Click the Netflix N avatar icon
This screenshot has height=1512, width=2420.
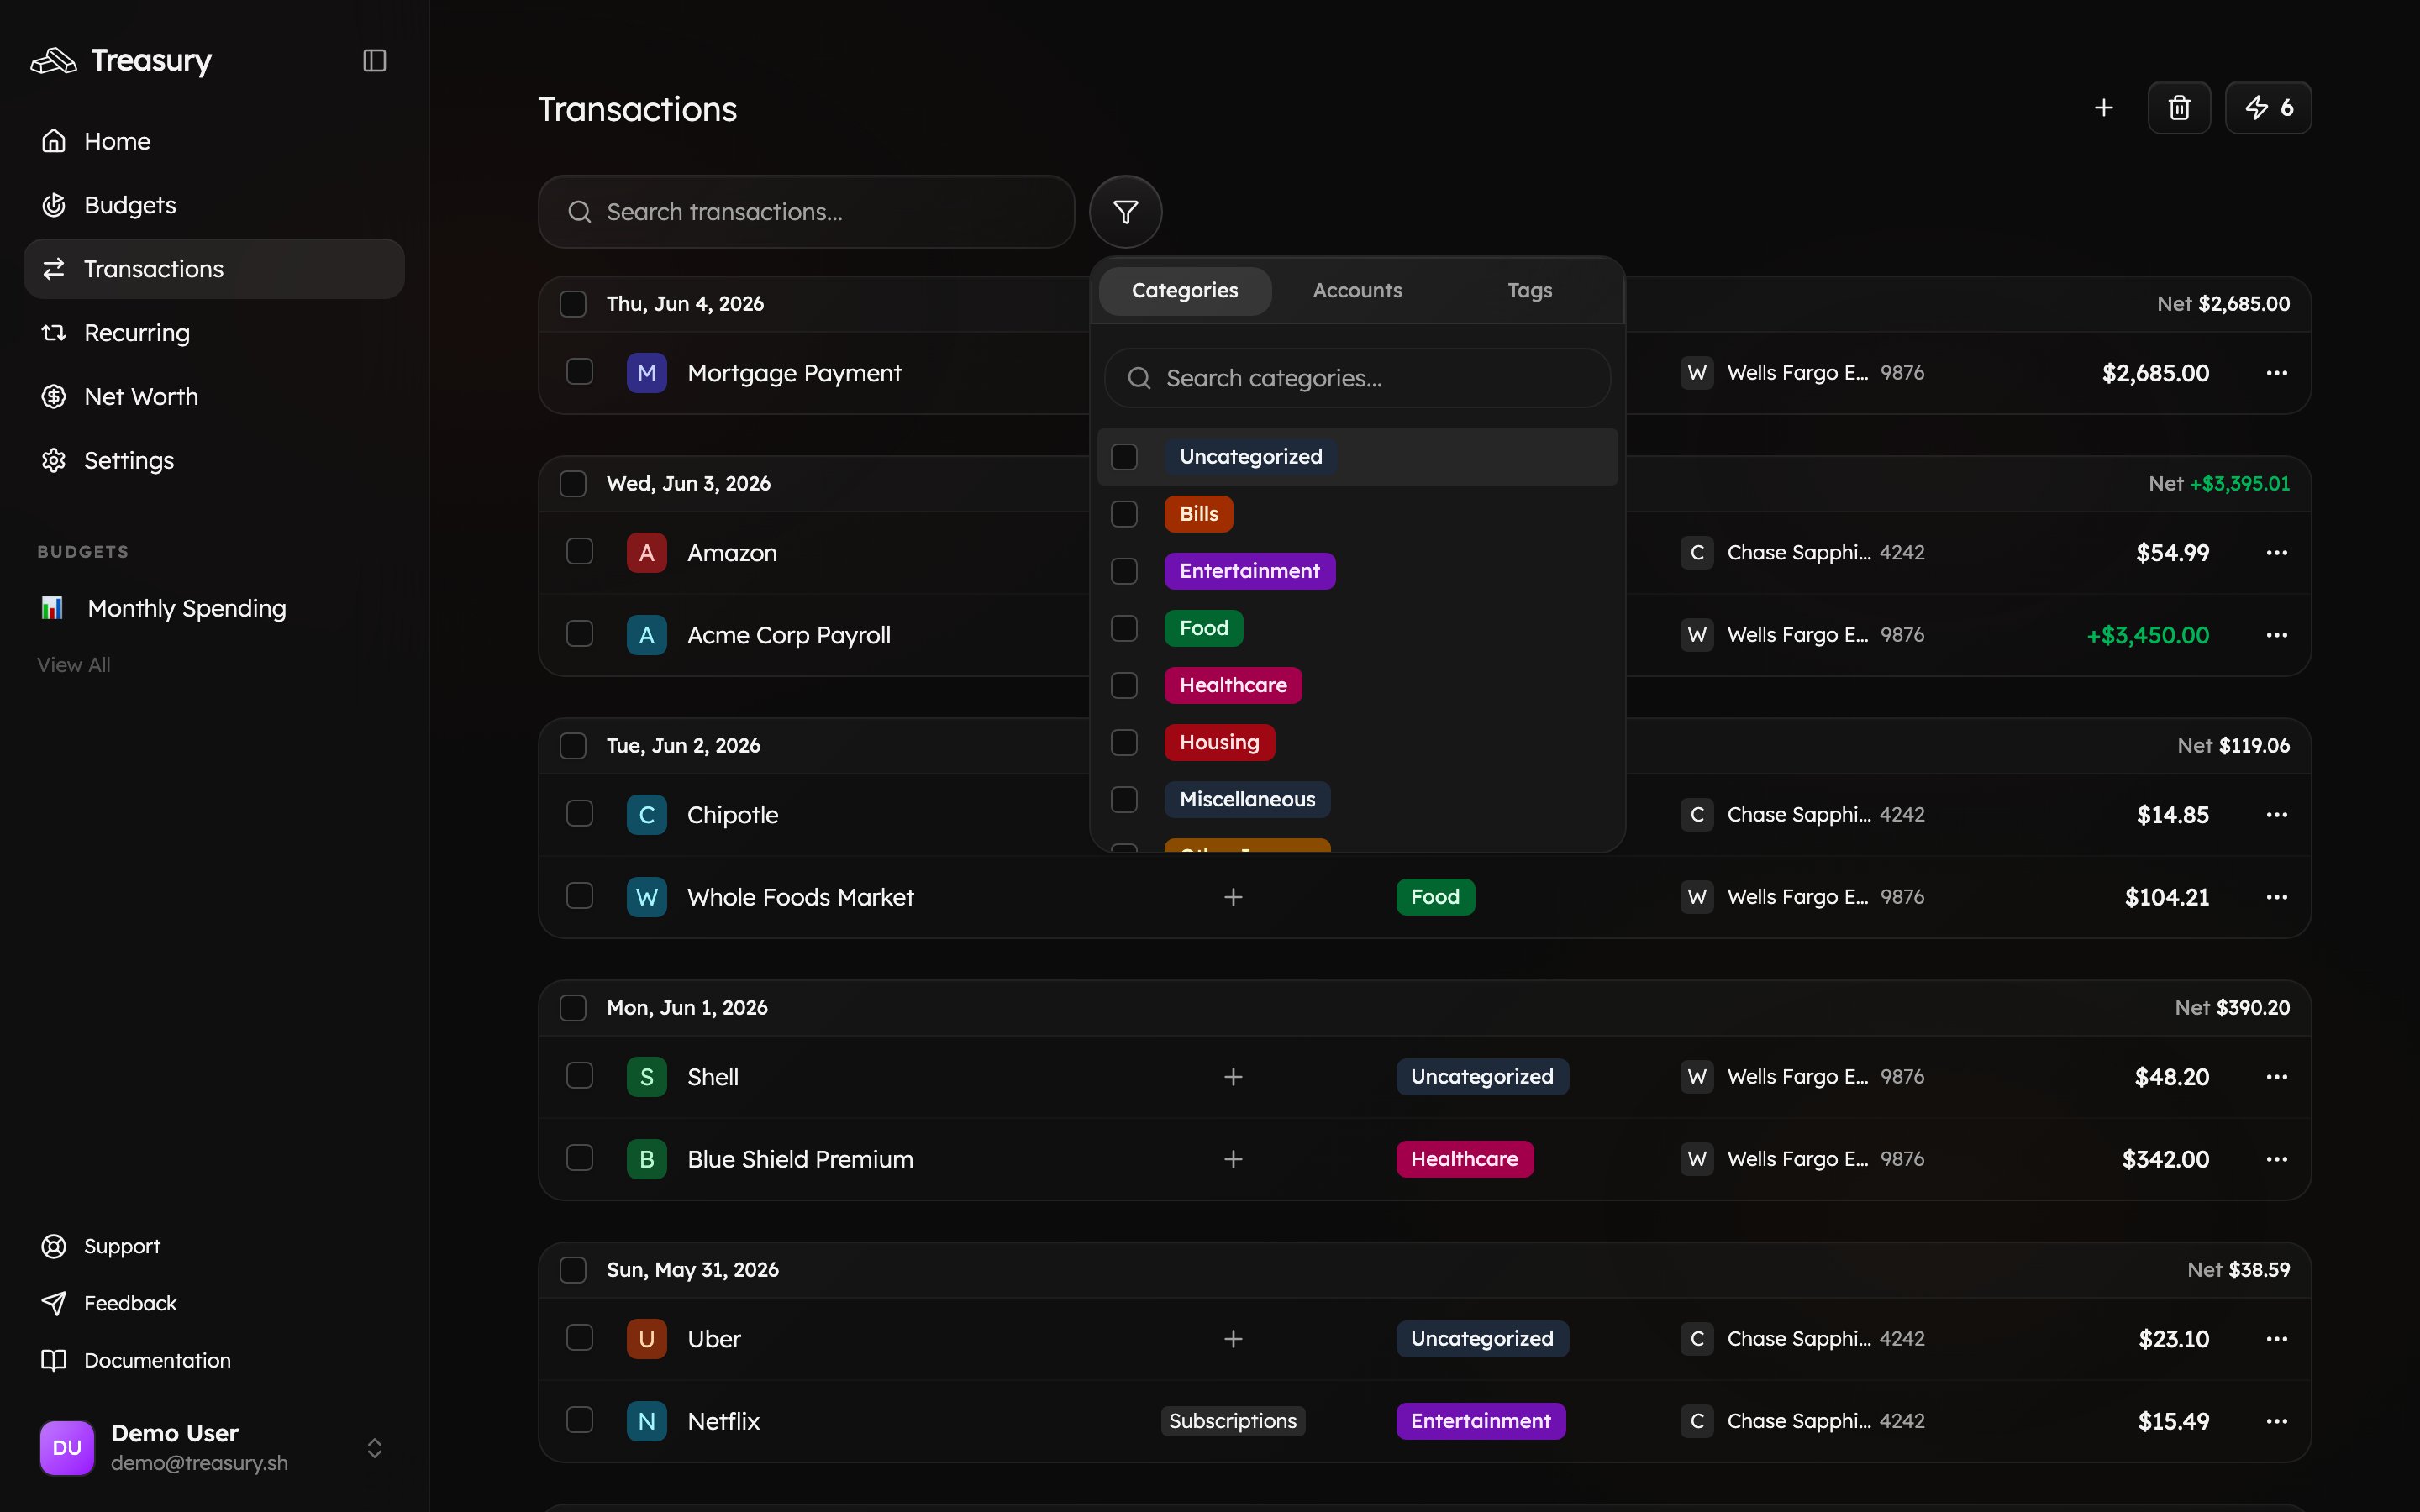[647, 1421]
